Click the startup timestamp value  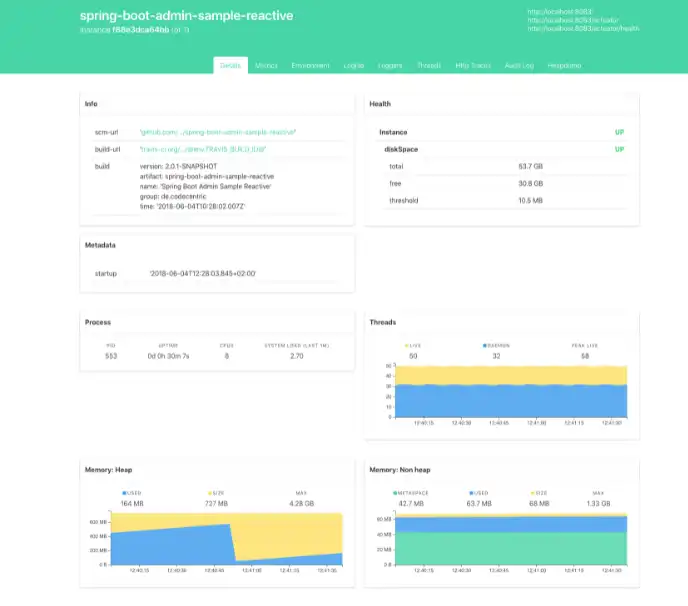click(x=203, y=273)
